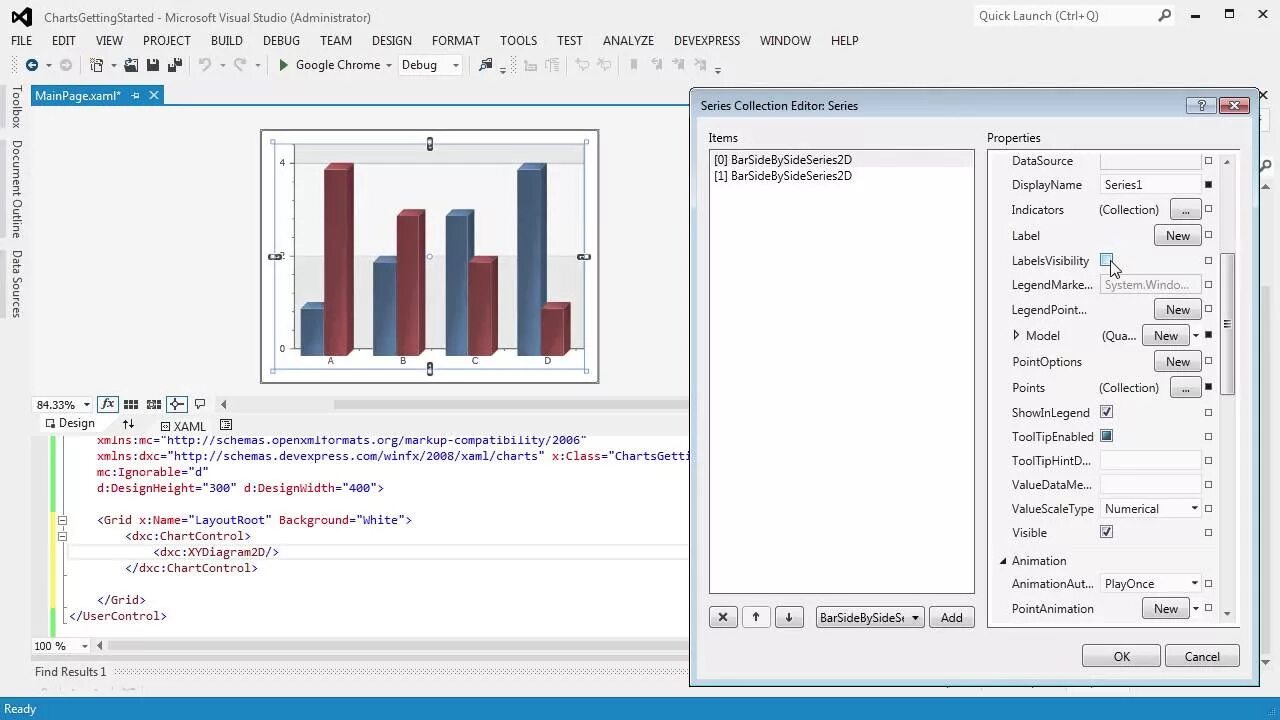The width and height of the screenshot is (1280, 720).
Task: Collapse the Grid element in XAML editor
Action: [62, 520]
